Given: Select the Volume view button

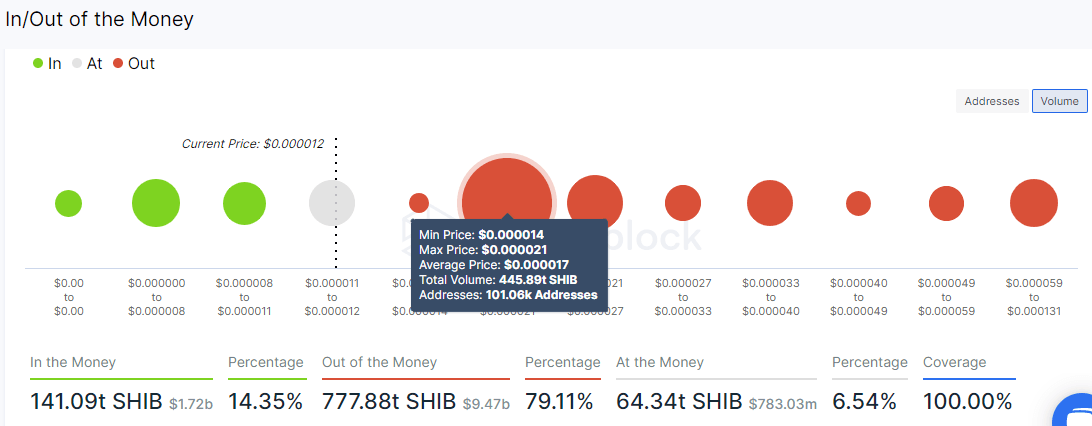Looking at the screenshot, I should 1059,101.
